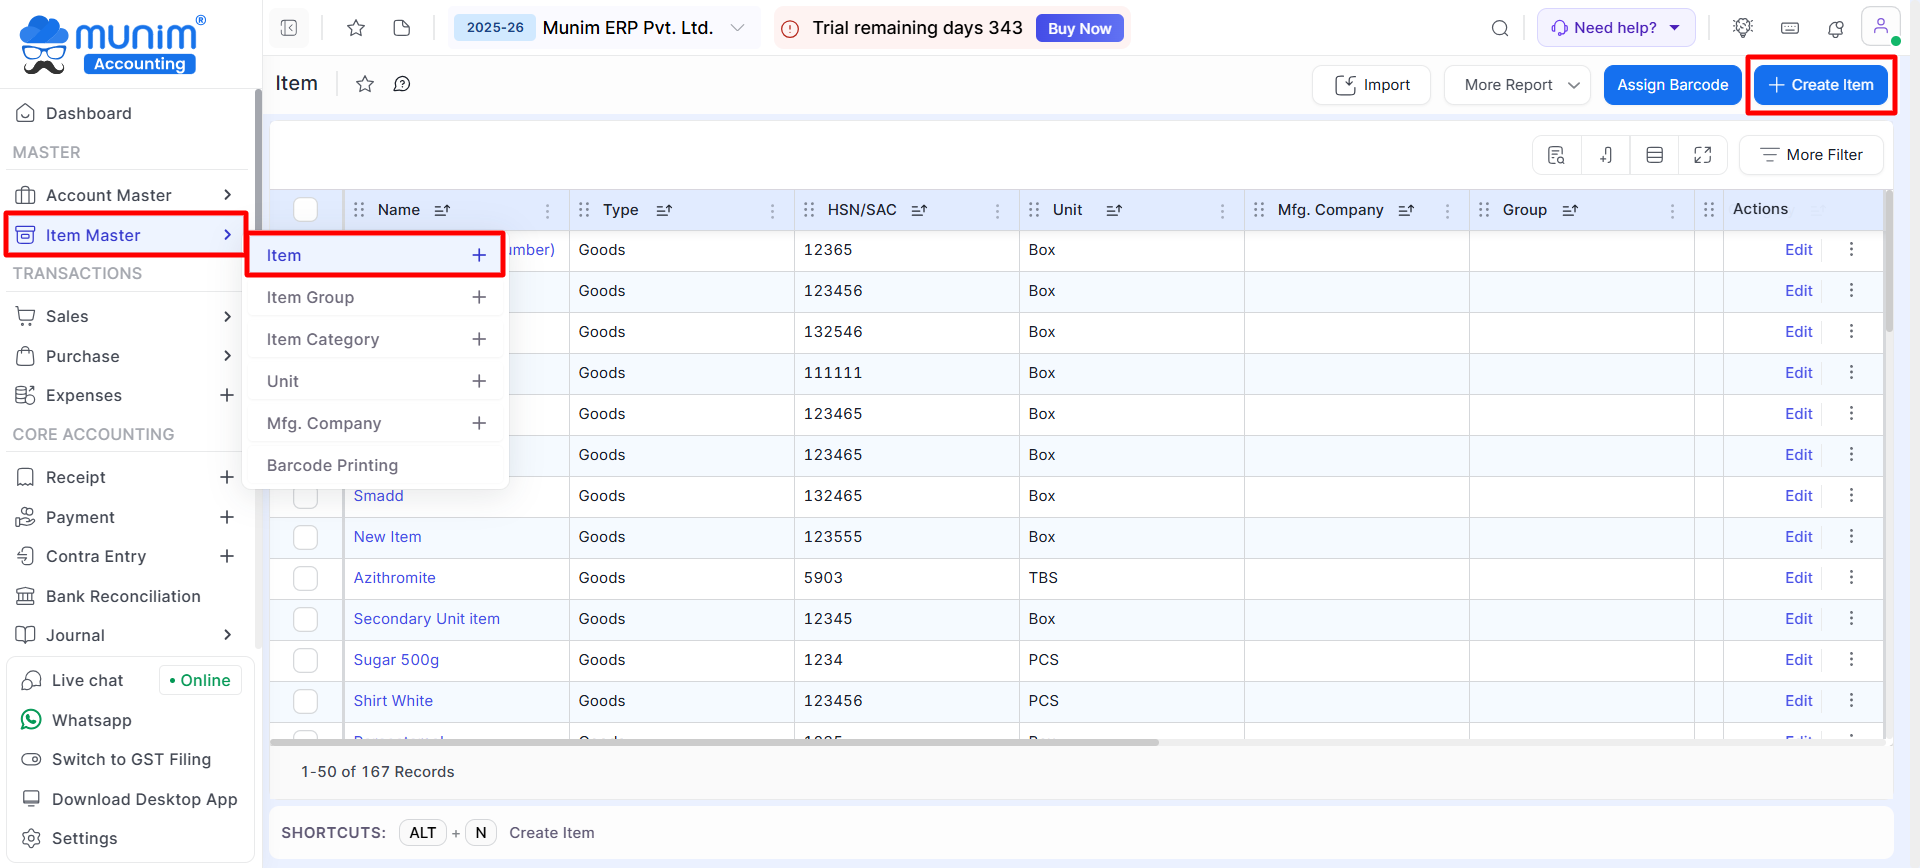This screenshot has height=868, width=1920.
Task: Open the Need help? dropdown
Action: 1615,28
